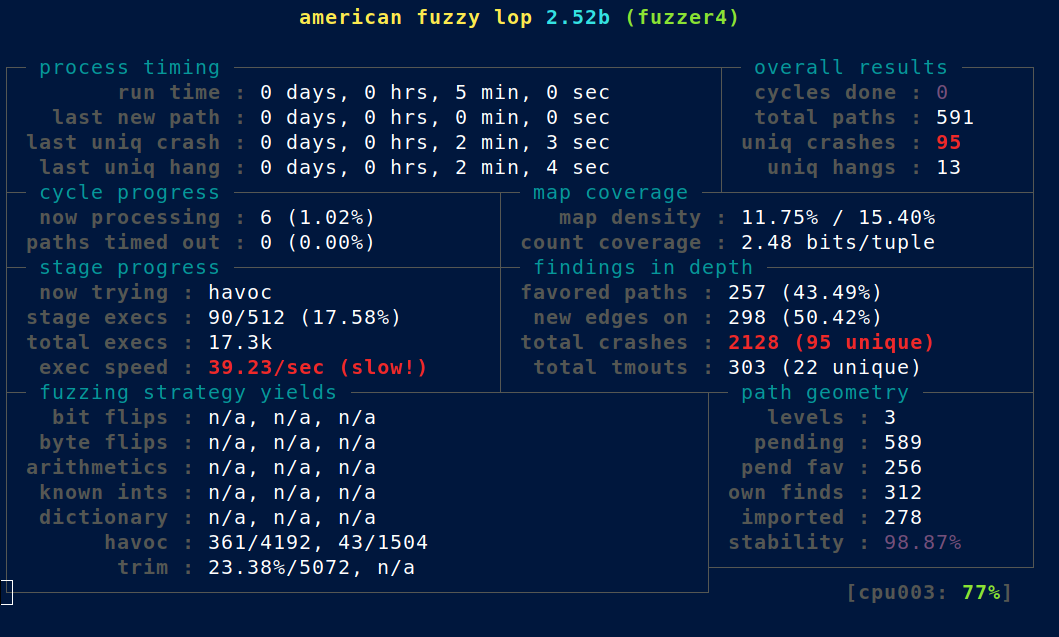Click the map density value '11.75% / 15.40%'

[x=838, y=218]
